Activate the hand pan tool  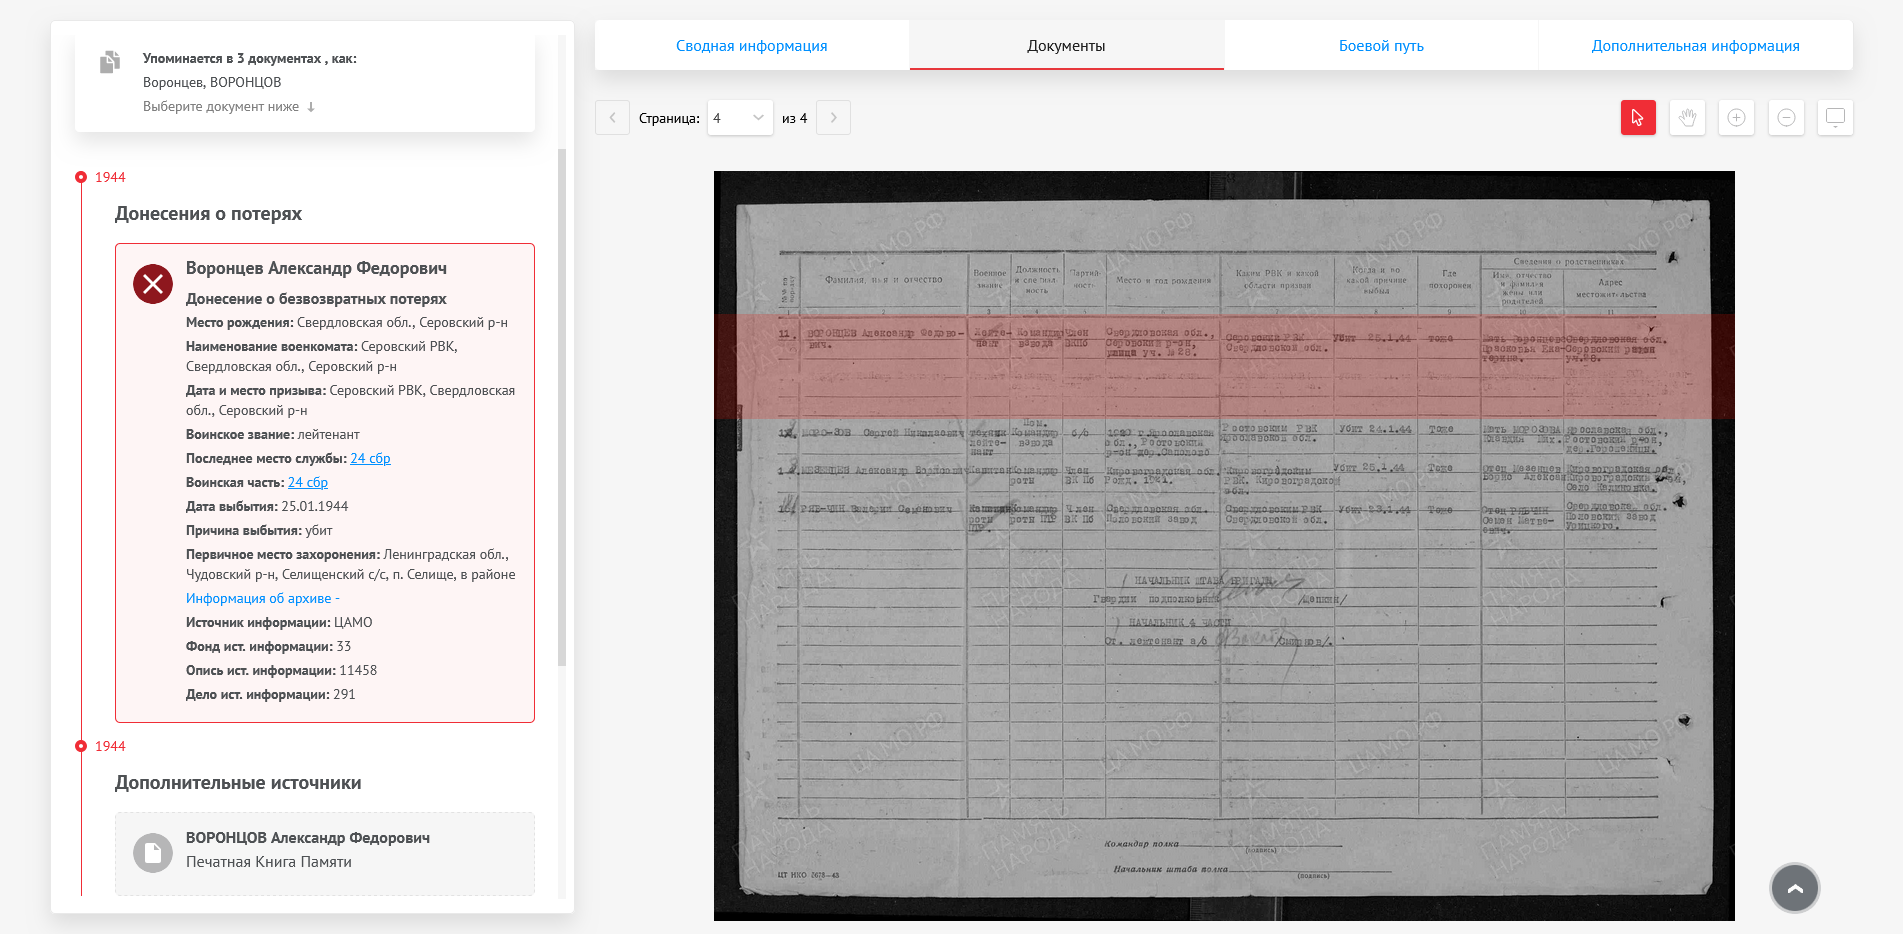pyautogui.click(x=1687, y=118)
